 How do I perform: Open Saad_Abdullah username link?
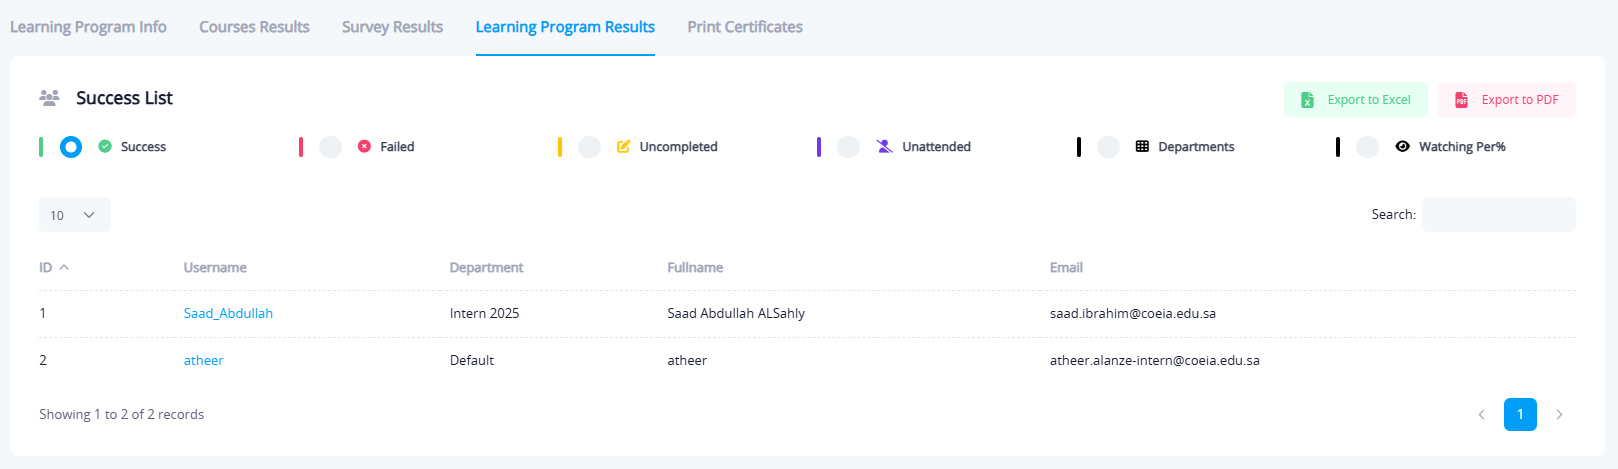point(228,313)
